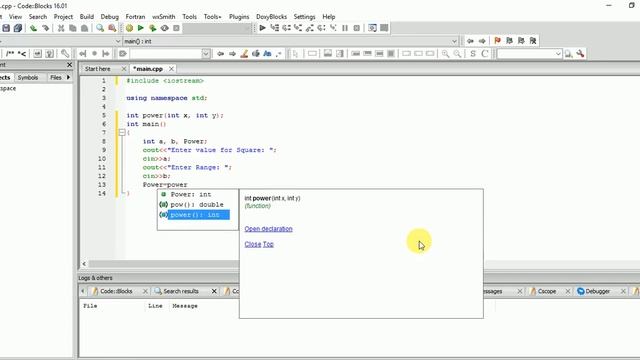The width and height of the screenshot is (640, 360).
Task: Show more Management panel tabs arrow
Action: 68,77
